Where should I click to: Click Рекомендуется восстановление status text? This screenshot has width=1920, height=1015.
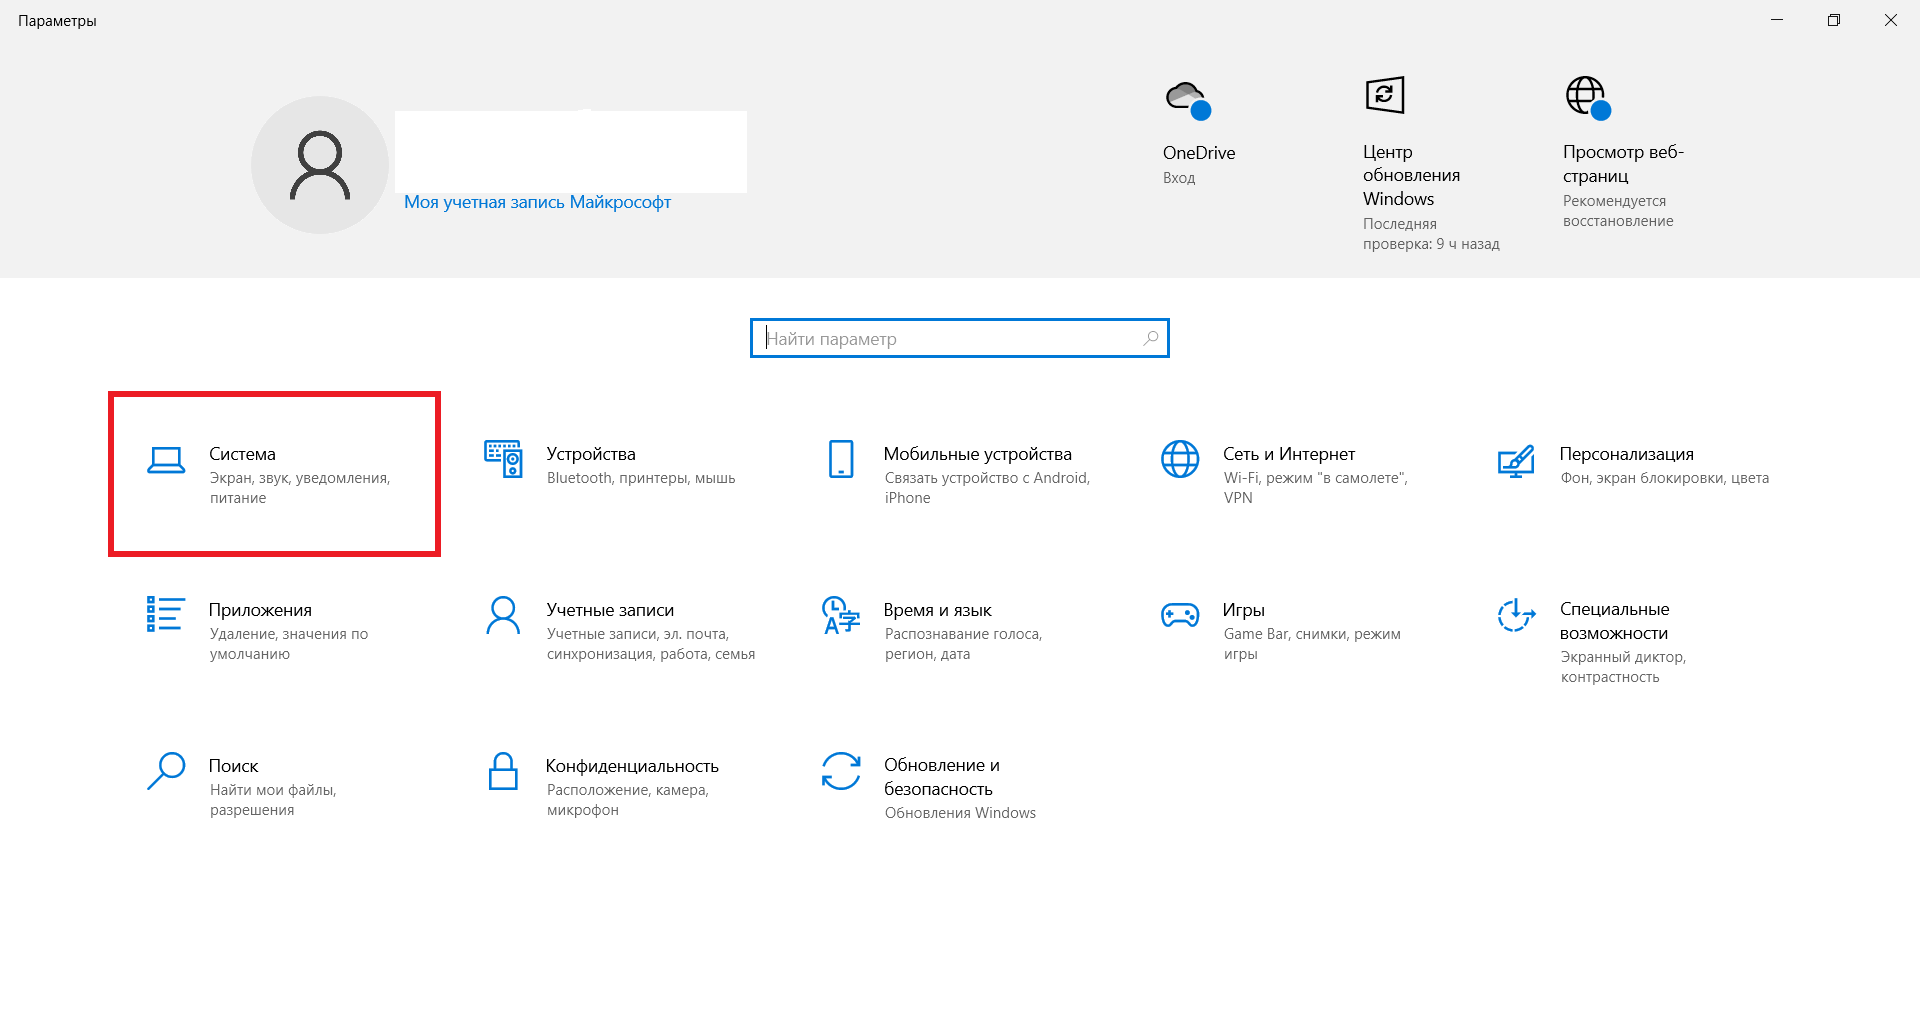tap(1618, 211)
